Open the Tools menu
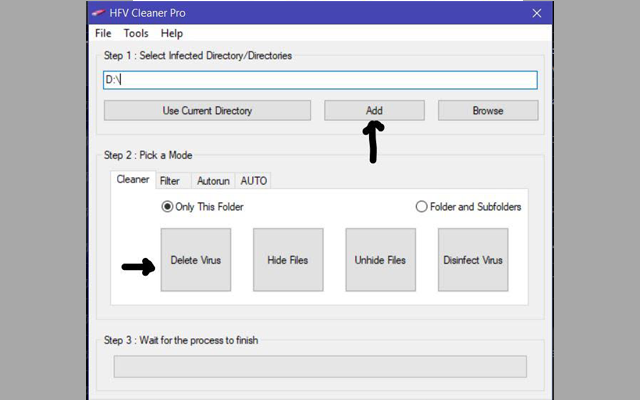 click(x=136, y=33)
